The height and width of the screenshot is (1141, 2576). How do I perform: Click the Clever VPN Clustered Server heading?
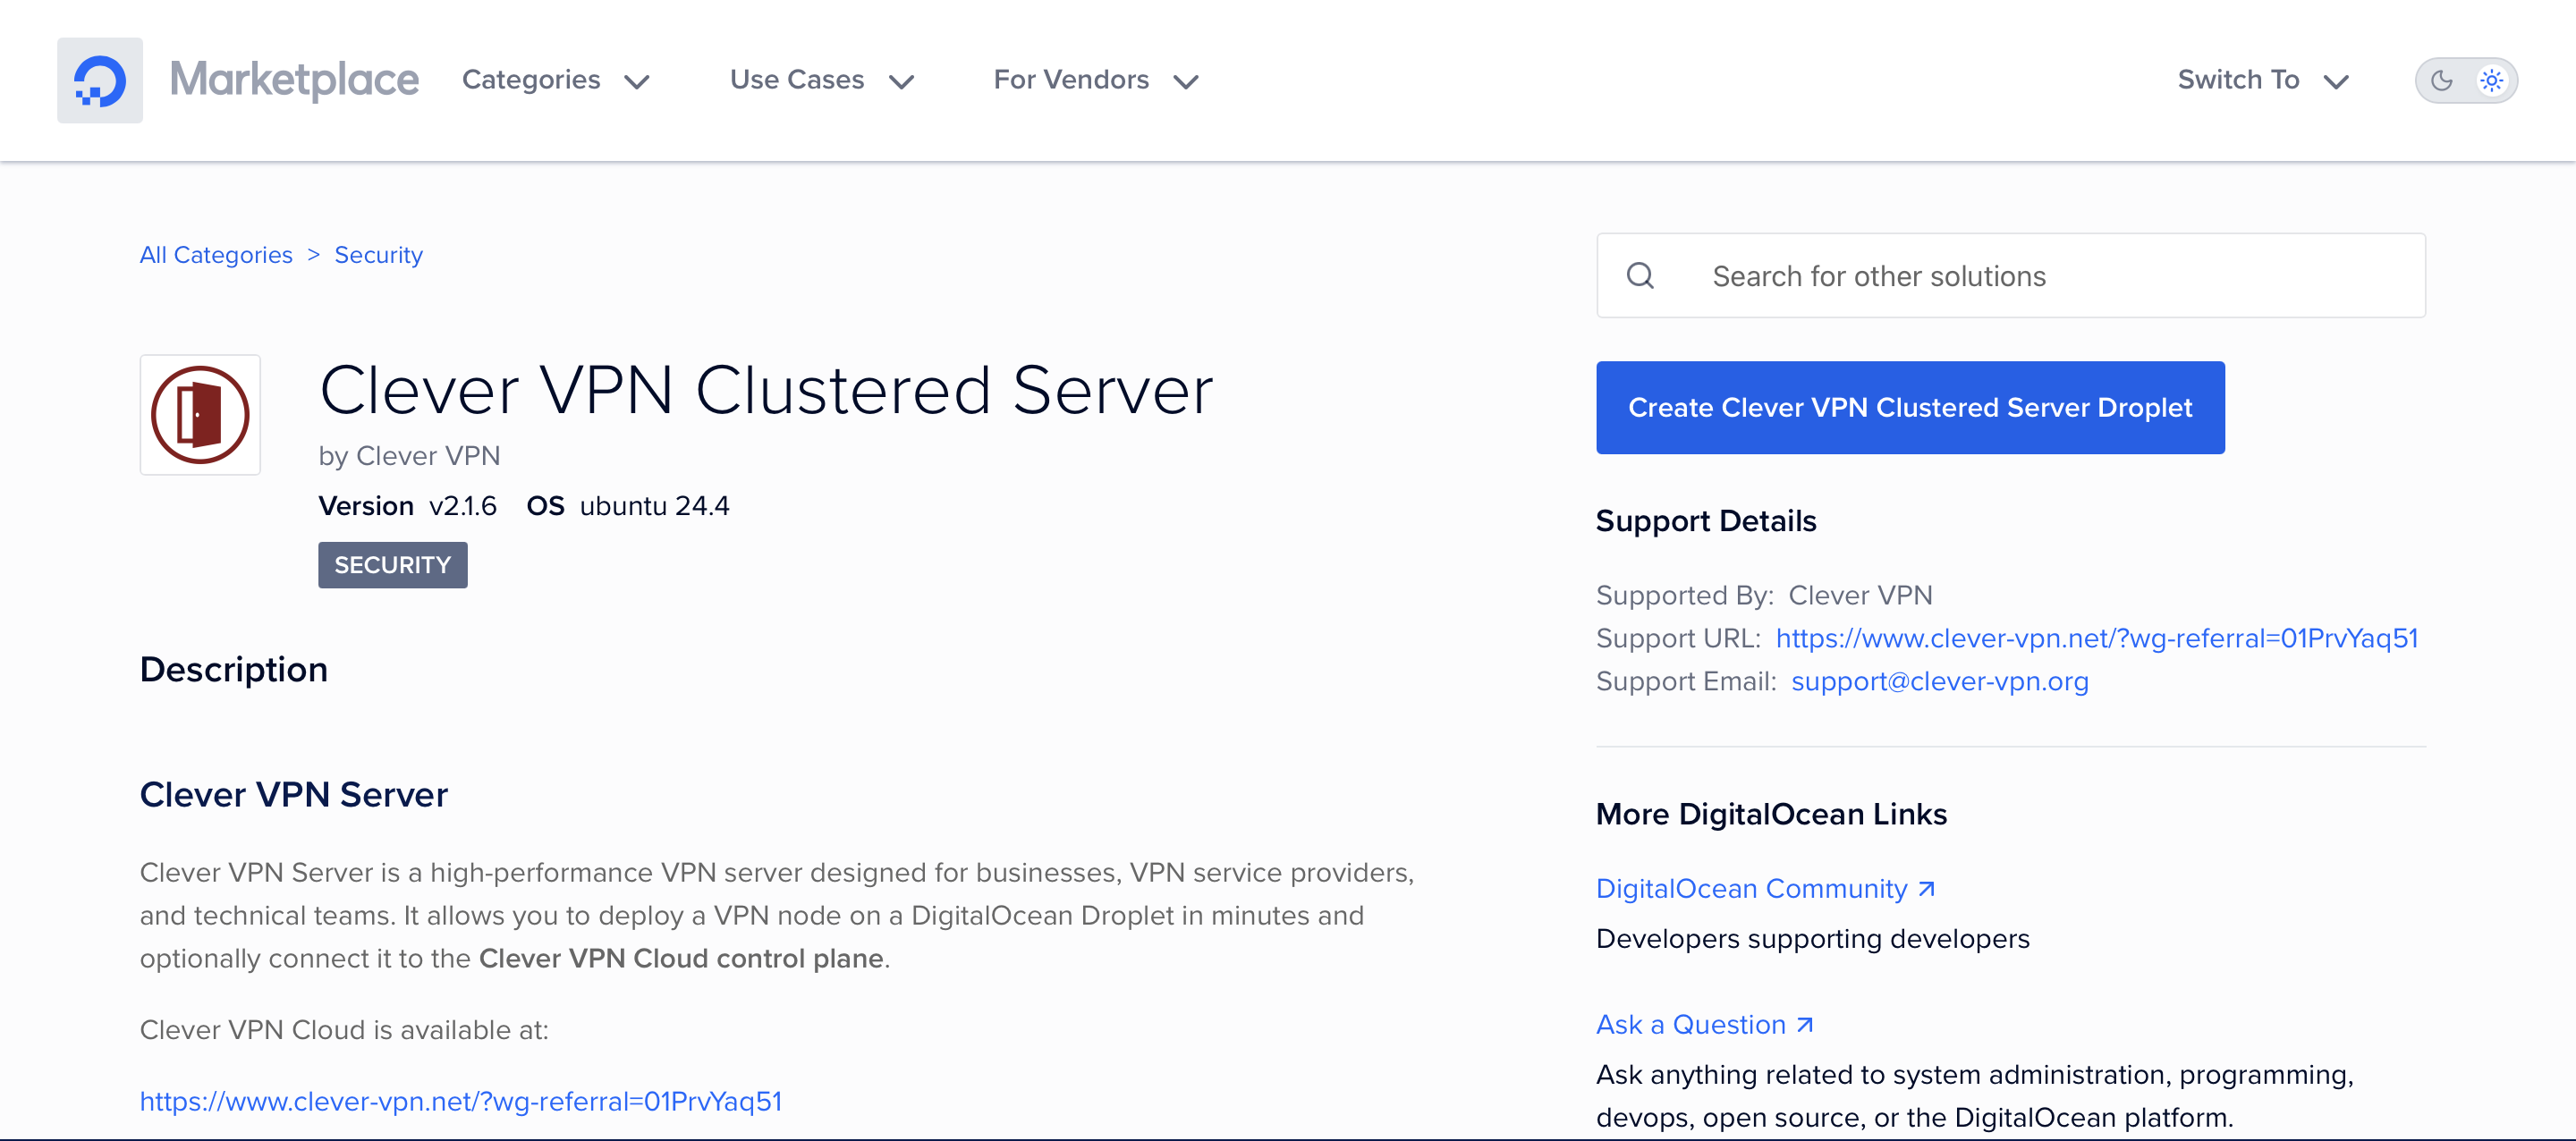click(766, 391)
